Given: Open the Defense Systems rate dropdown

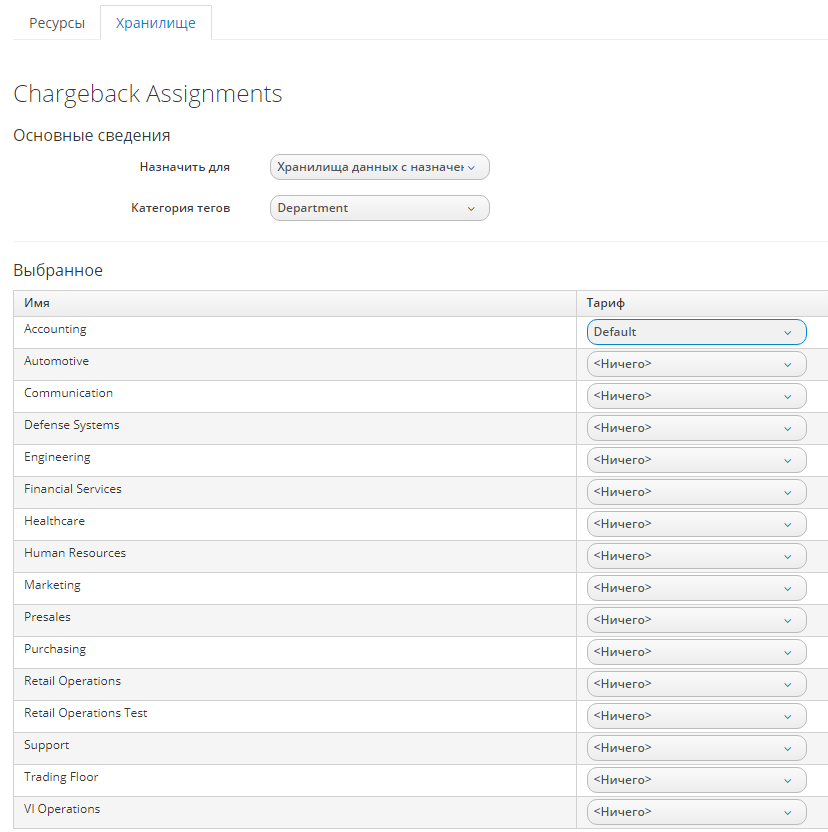Looking at the screenshot, I should click(x=696, y=428).
